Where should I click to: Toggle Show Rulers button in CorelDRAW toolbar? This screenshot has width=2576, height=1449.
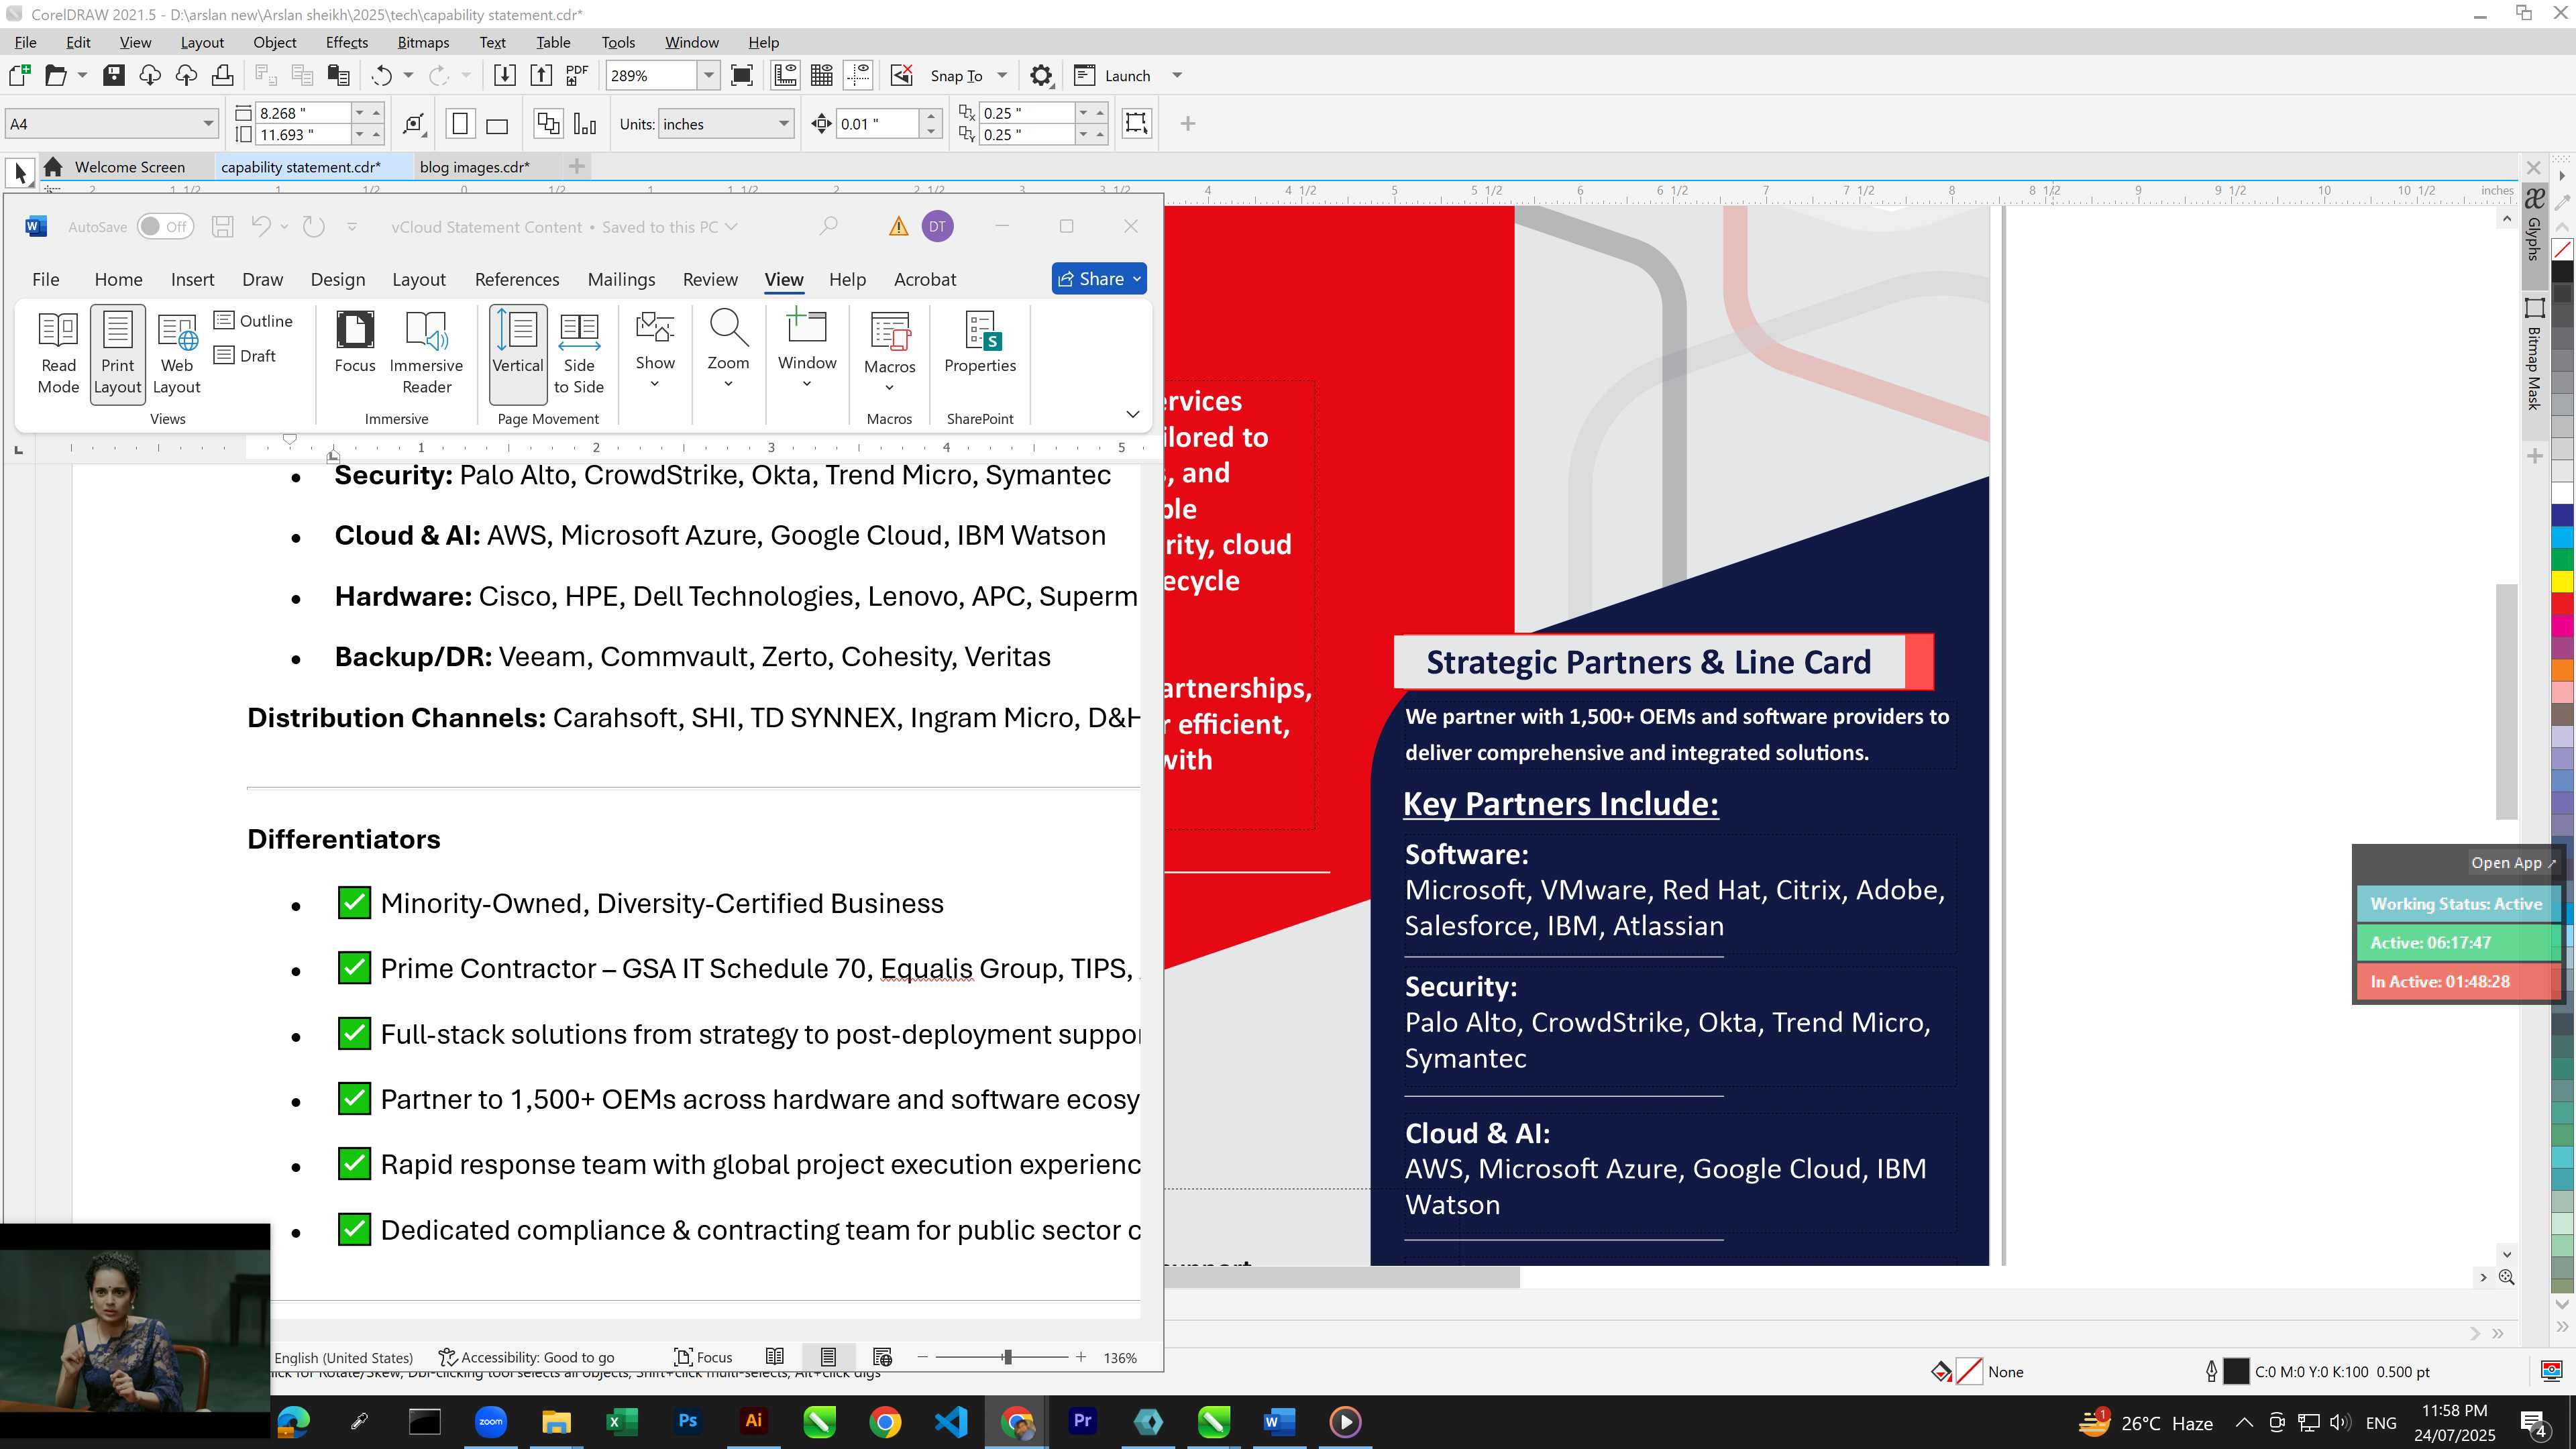click(785, 75)
